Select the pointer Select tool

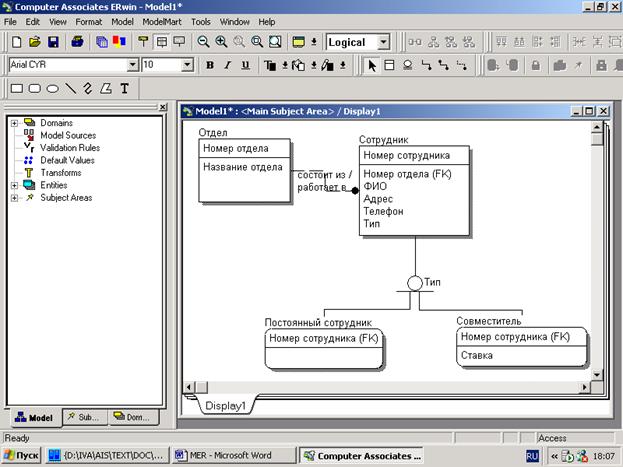[373, 65]
